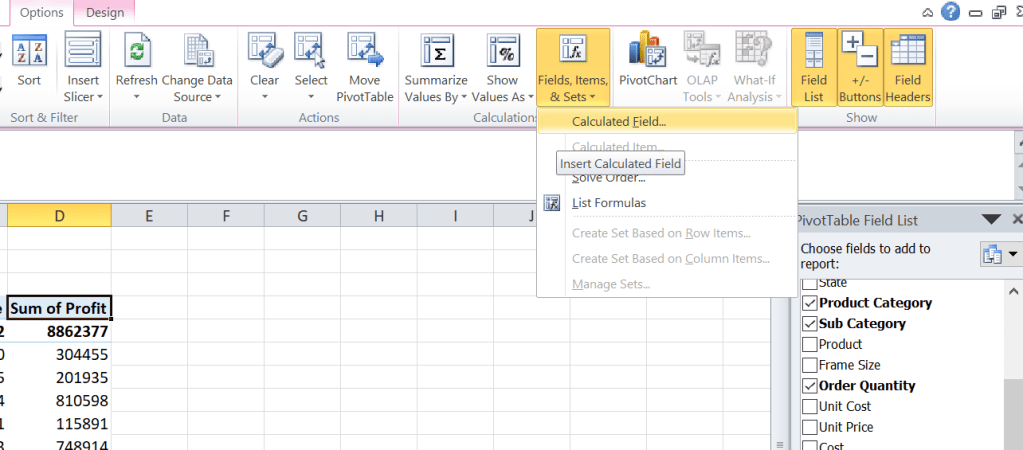The image size is (1023, 450).
Task: Check the Unit Cost field checkbox
Action: click(x=809, y=407)
